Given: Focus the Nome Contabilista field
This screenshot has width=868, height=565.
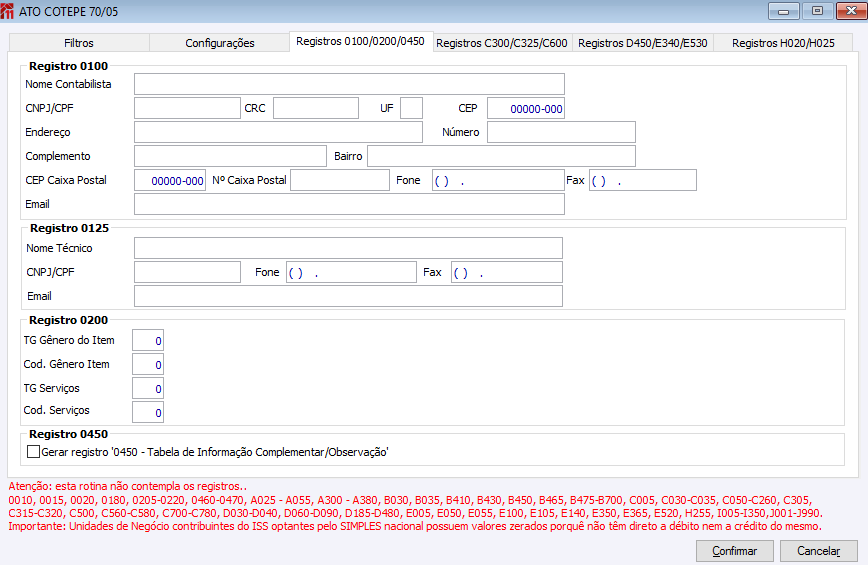Looking at the screenshot, I should 349,84.
